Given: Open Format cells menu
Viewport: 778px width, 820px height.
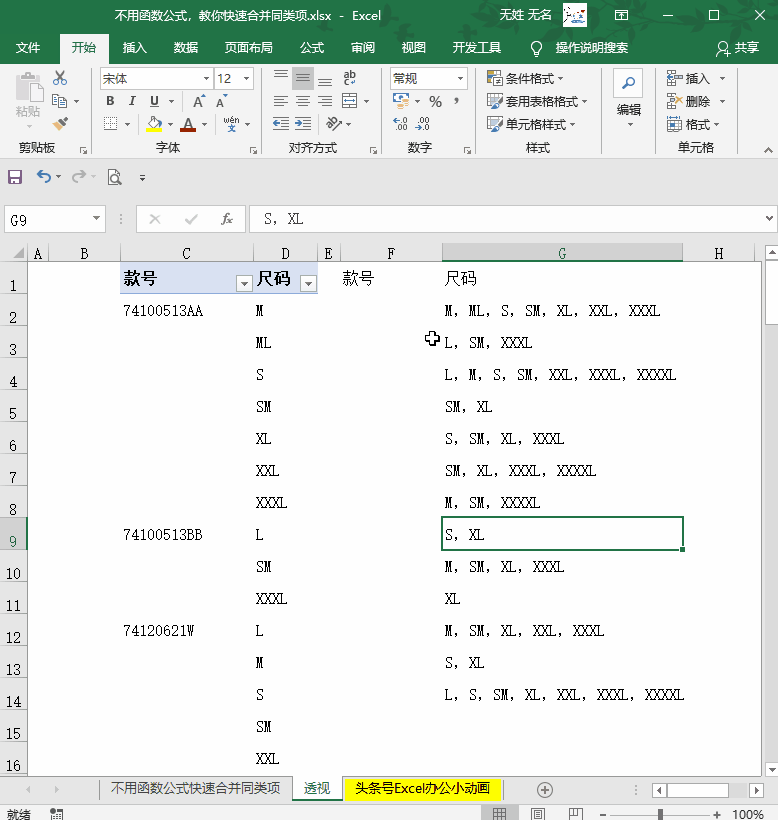Looking at the screenshot, I should pyautogui.click(x=693, y=124).
